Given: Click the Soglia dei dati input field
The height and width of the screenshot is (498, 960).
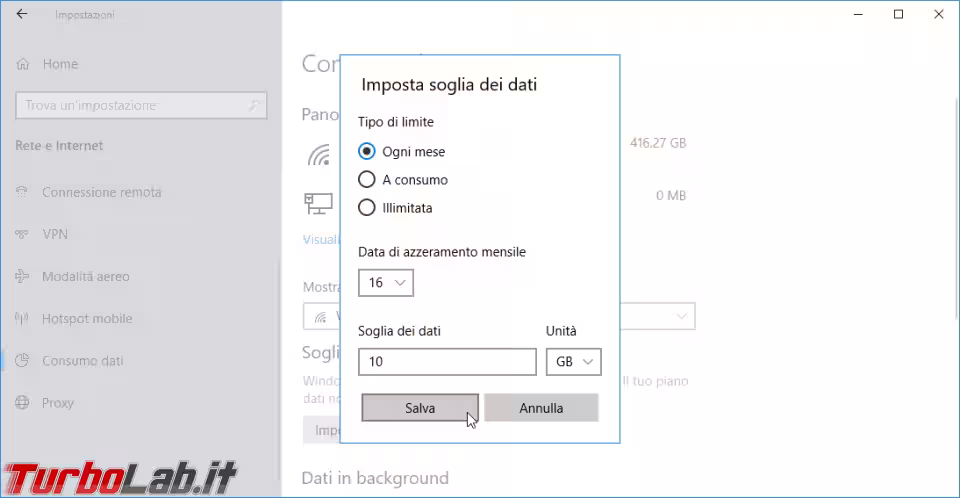Looking at the screenshot, I should coord(447,361).
